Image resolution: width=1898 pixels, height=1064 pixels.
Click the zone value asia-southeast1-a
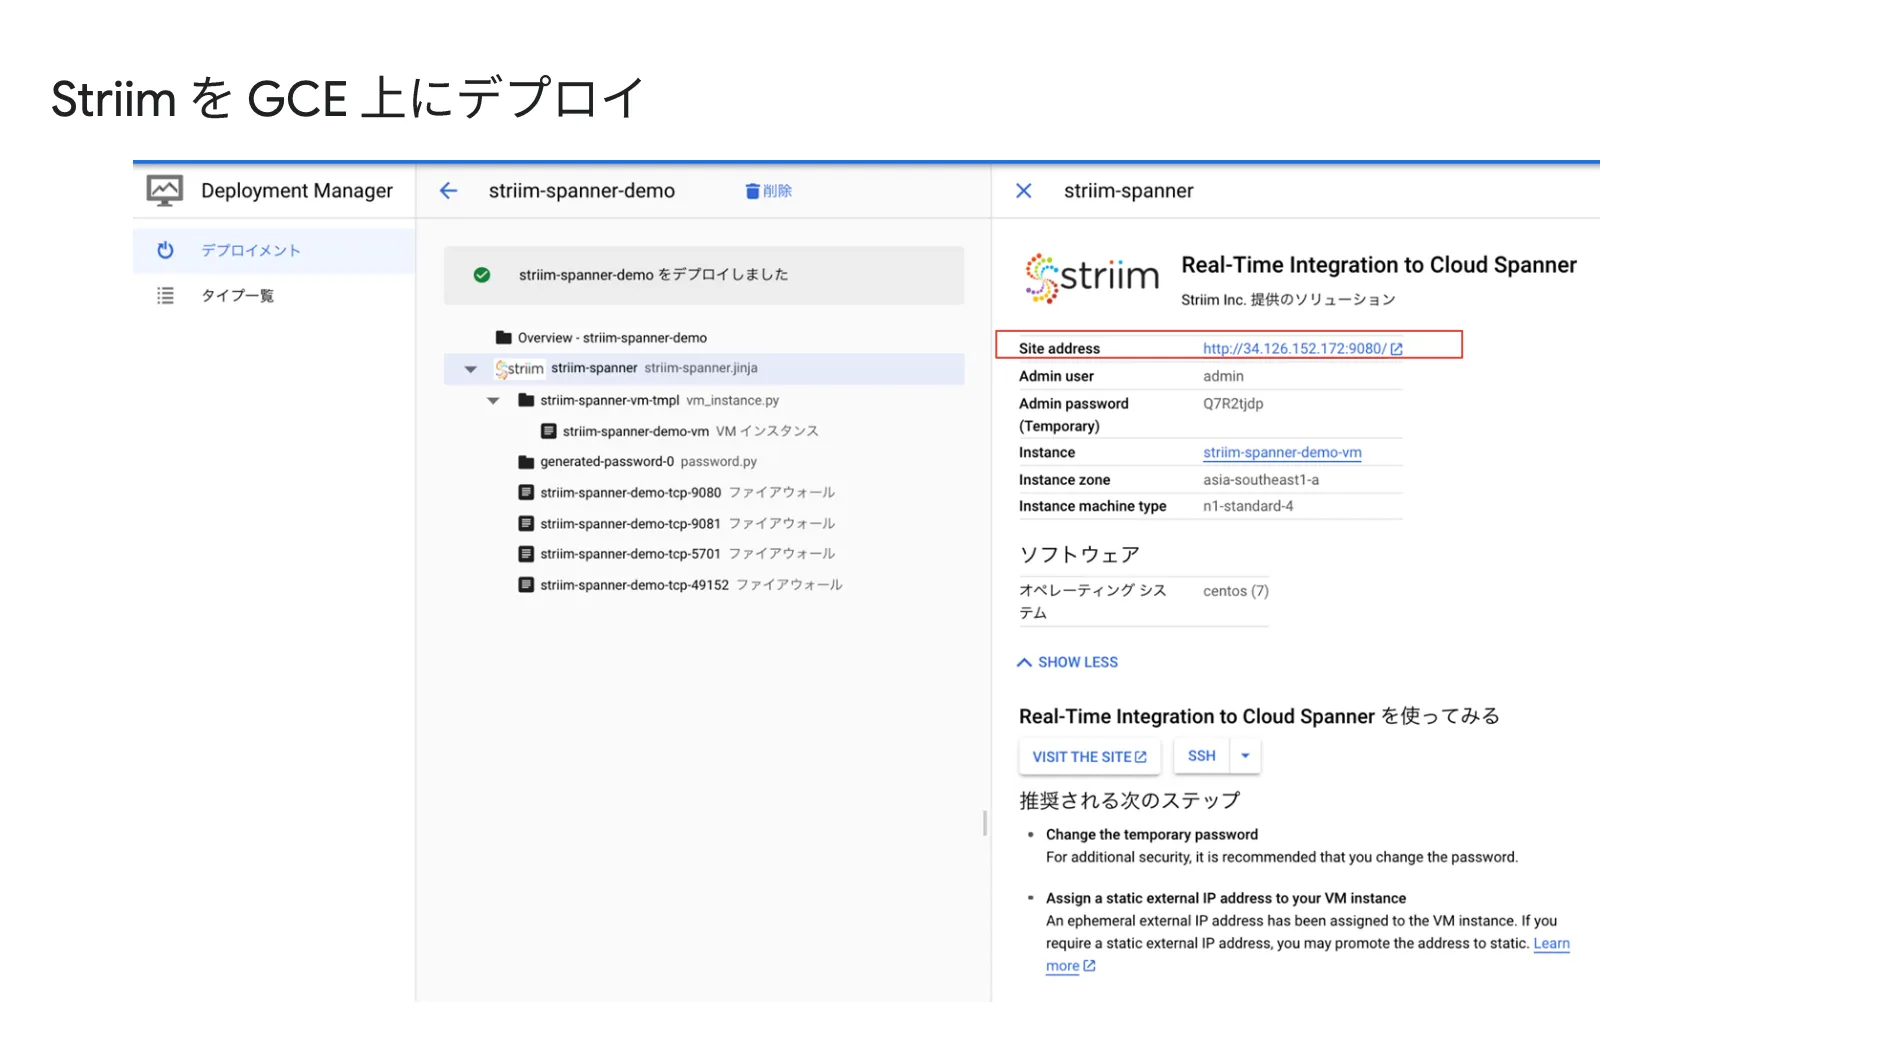point(1261,480)
